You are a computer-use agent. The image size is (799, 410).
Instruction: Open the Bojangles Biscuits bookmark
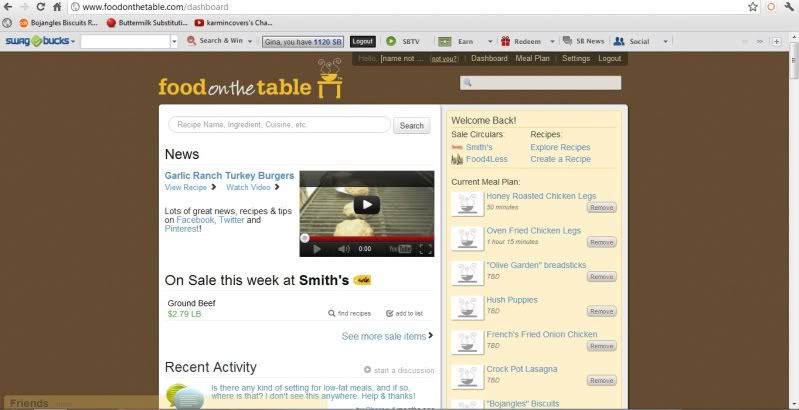pos(59,22)
